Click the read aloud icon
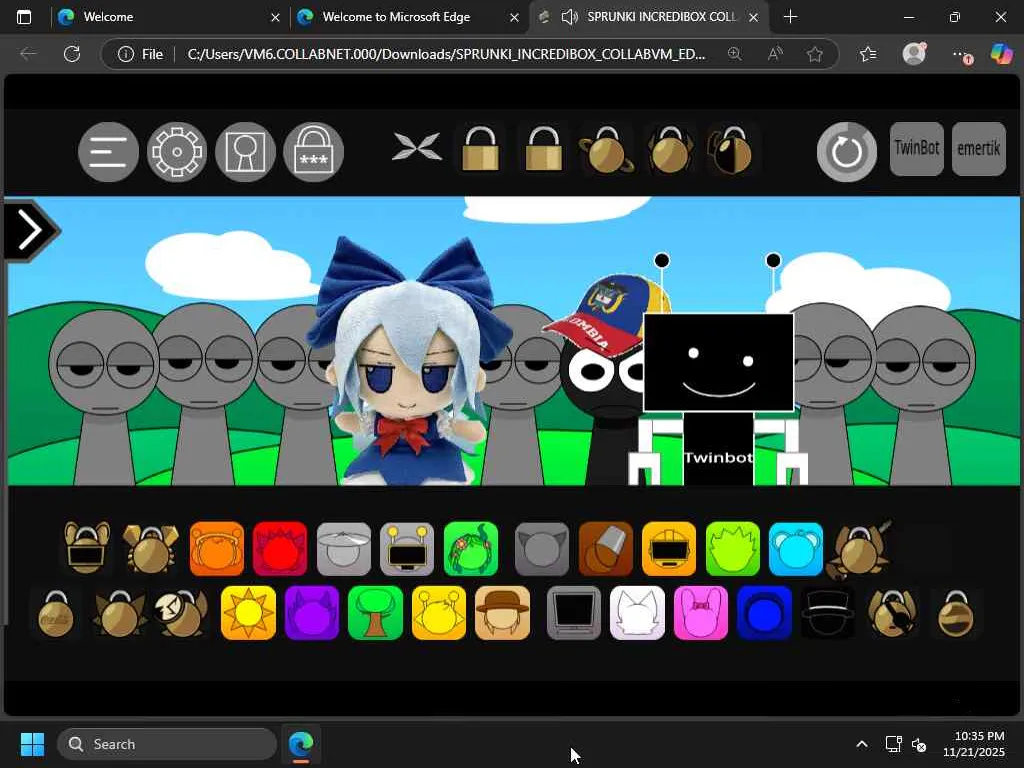The height and width of the screenshot is (768, 1024). tap(775, 54)
